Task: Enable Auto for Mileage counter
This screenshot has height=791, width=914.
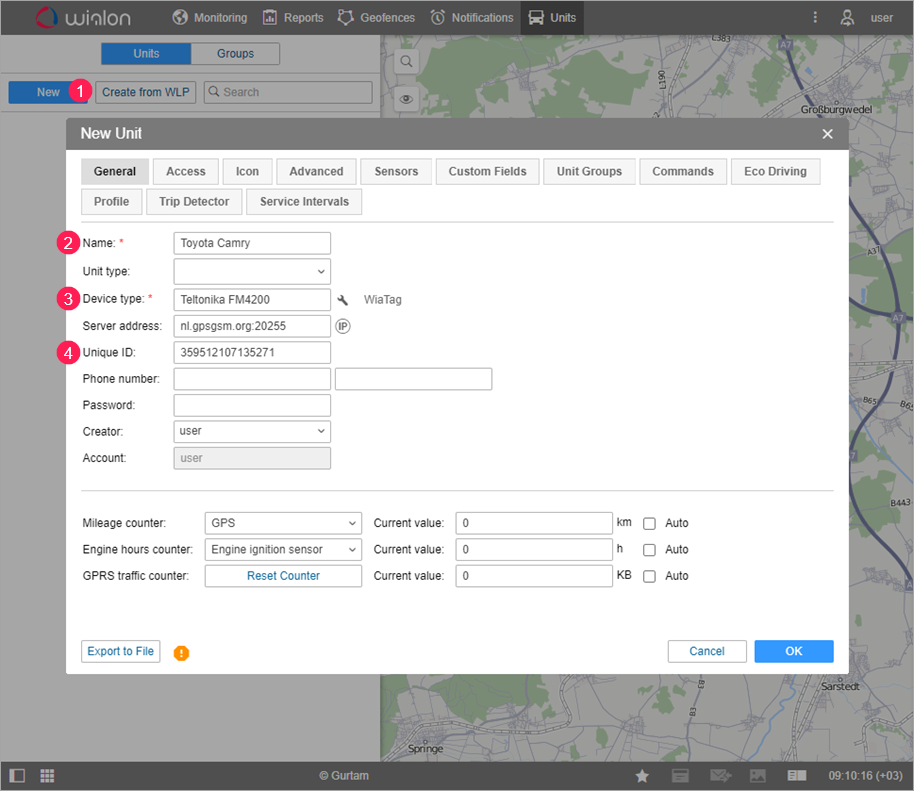Action: click(649, 523)
